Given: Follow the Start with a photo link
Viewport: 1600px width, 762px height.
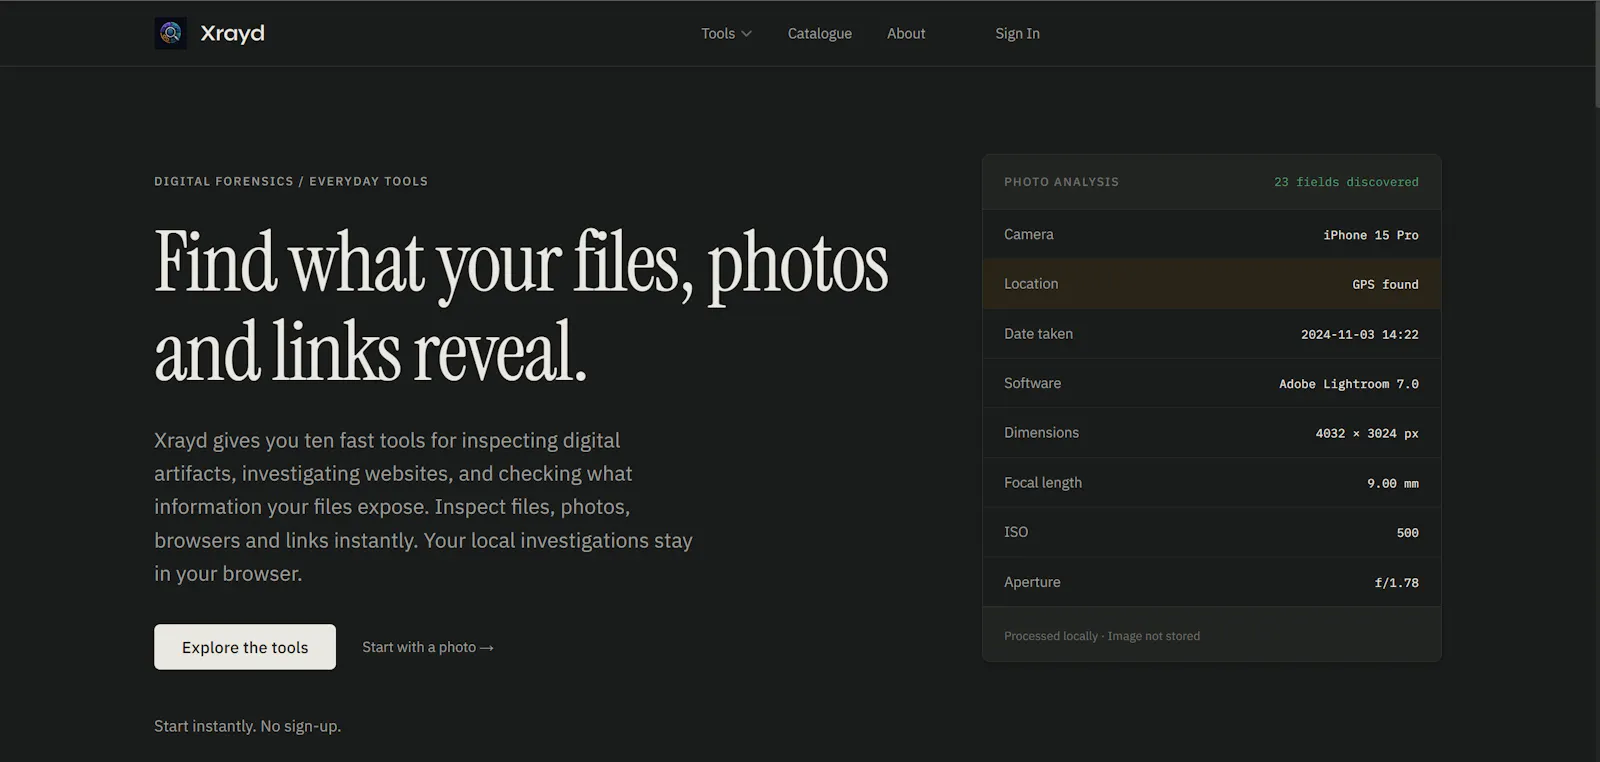Looking at the screenshot, I should 428,647.
